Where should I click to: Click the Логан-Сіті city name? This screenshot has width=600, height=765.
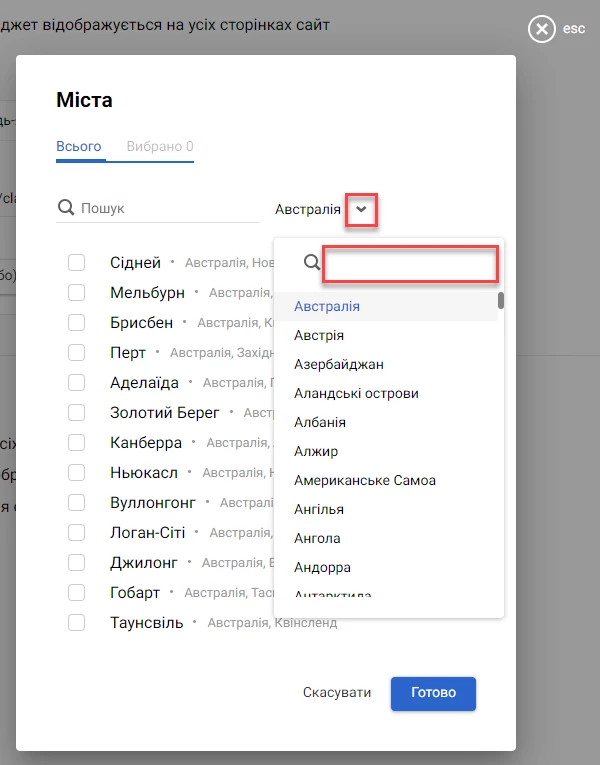click(x=147, y=532)
